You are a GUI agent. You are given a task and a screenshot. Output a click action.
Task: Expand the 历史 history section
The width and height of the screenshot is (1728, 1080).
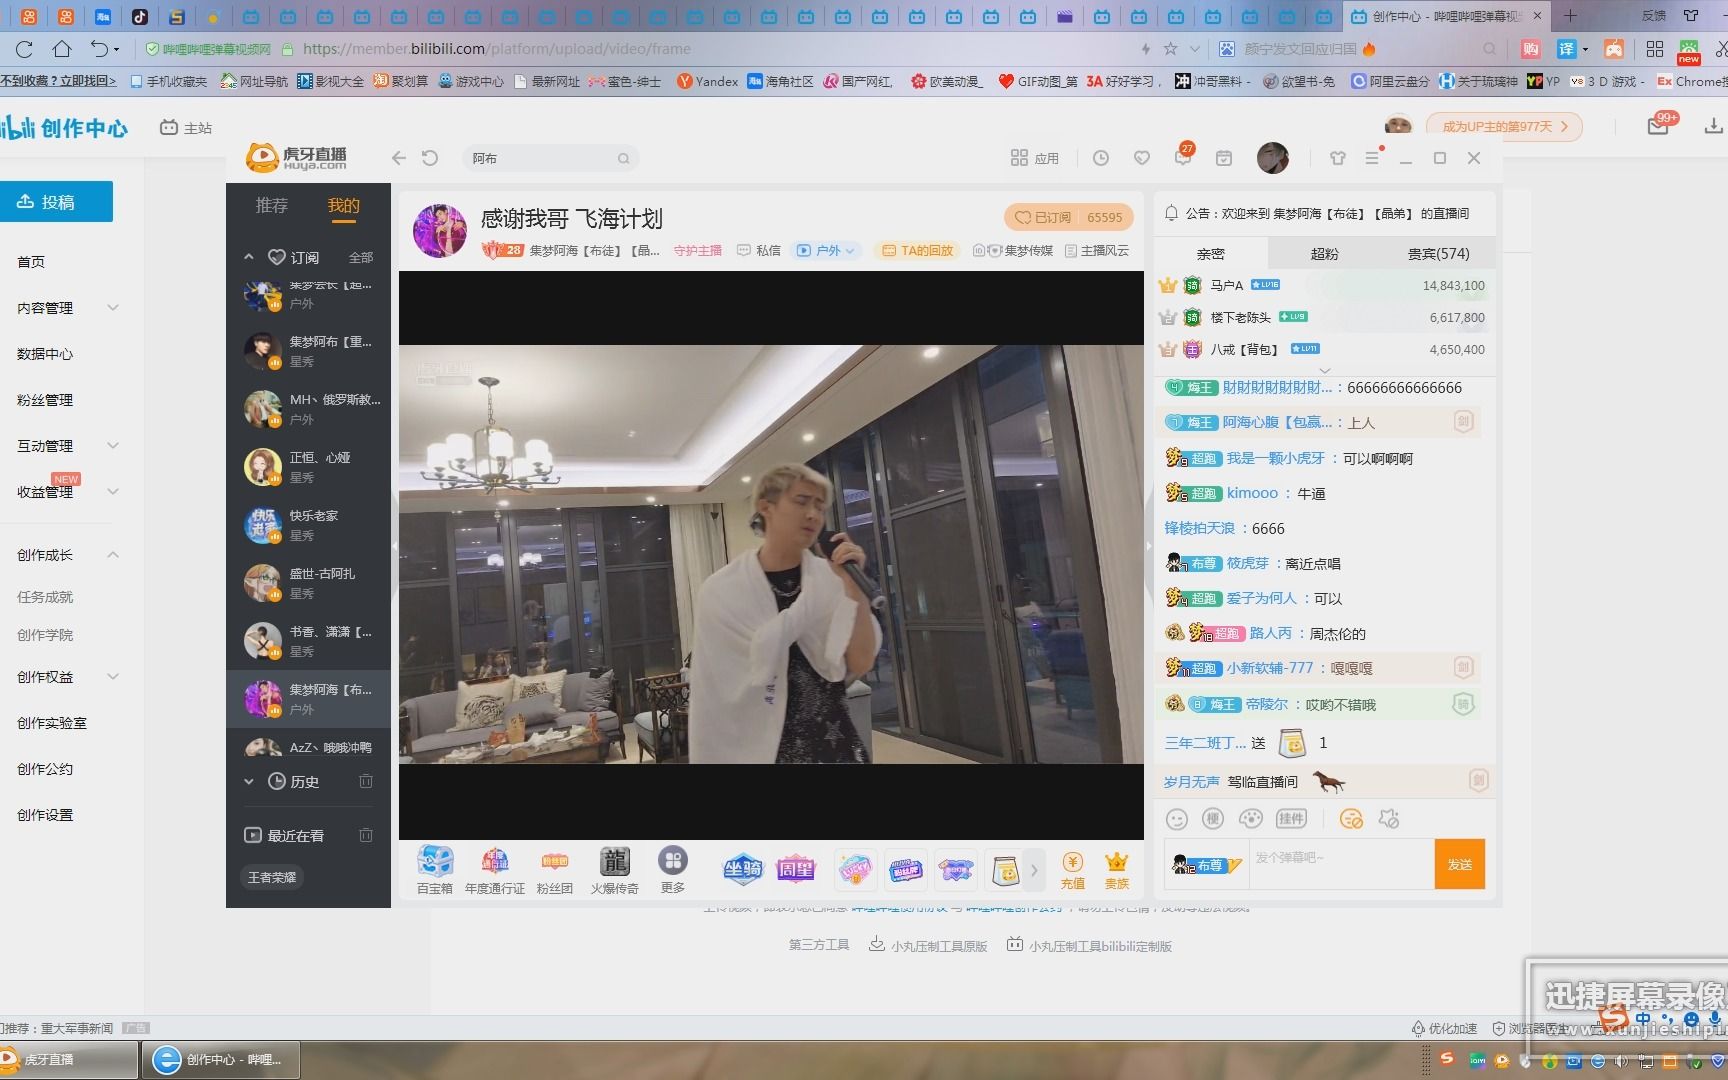pyautogui.click(x=248, y=781)
